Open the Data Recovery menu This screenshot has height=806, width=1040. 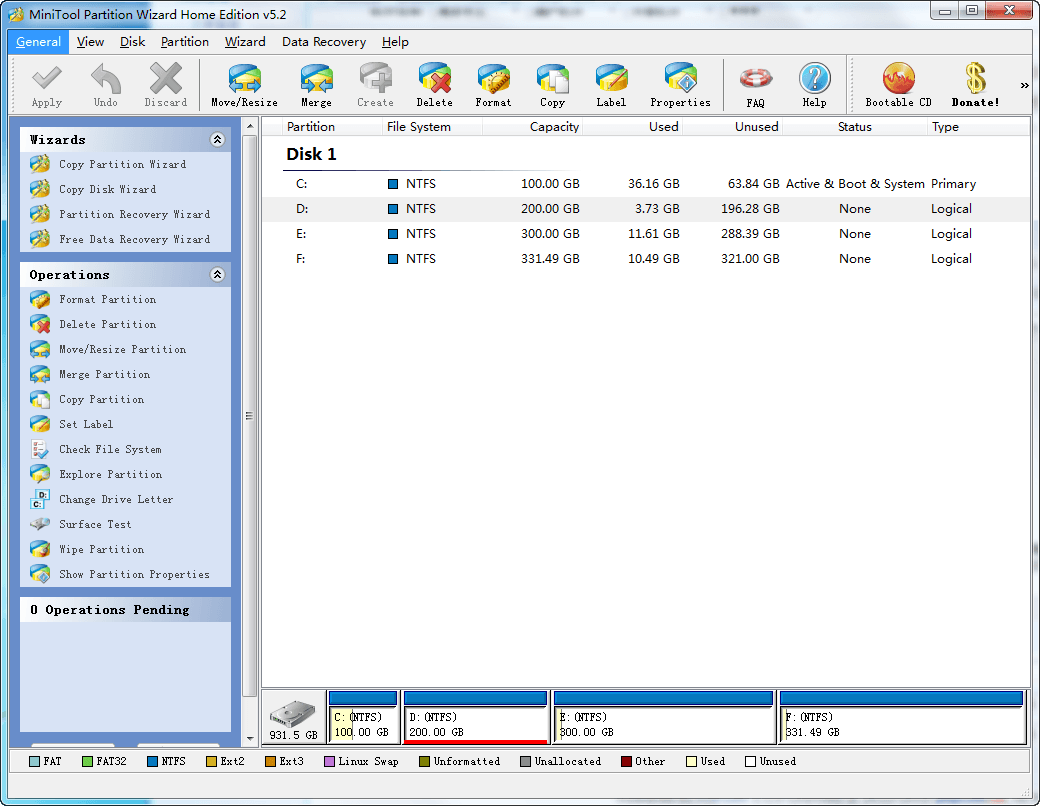pyautogui.click(x=324, y=42)
